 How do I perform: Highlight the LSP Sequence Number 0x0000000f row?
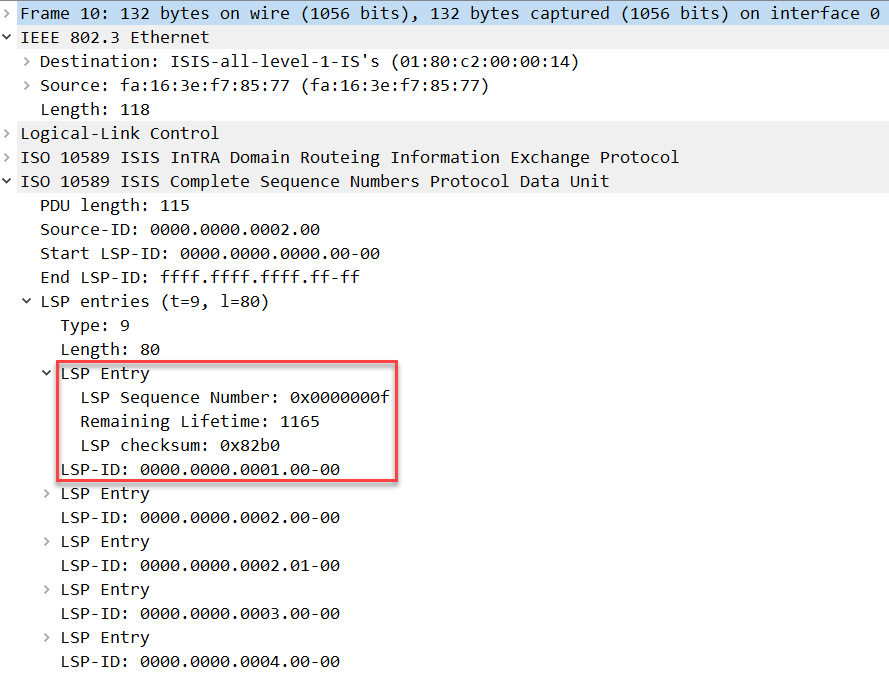click(234, 397)
